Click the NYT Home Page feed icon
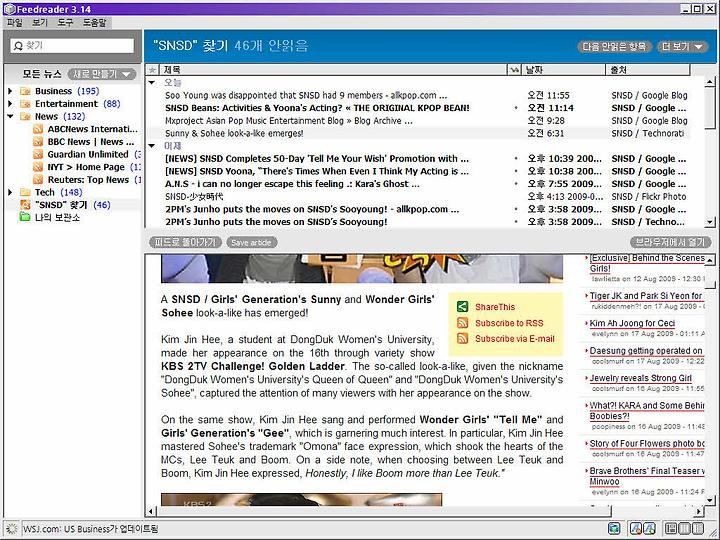 (38, 167)
